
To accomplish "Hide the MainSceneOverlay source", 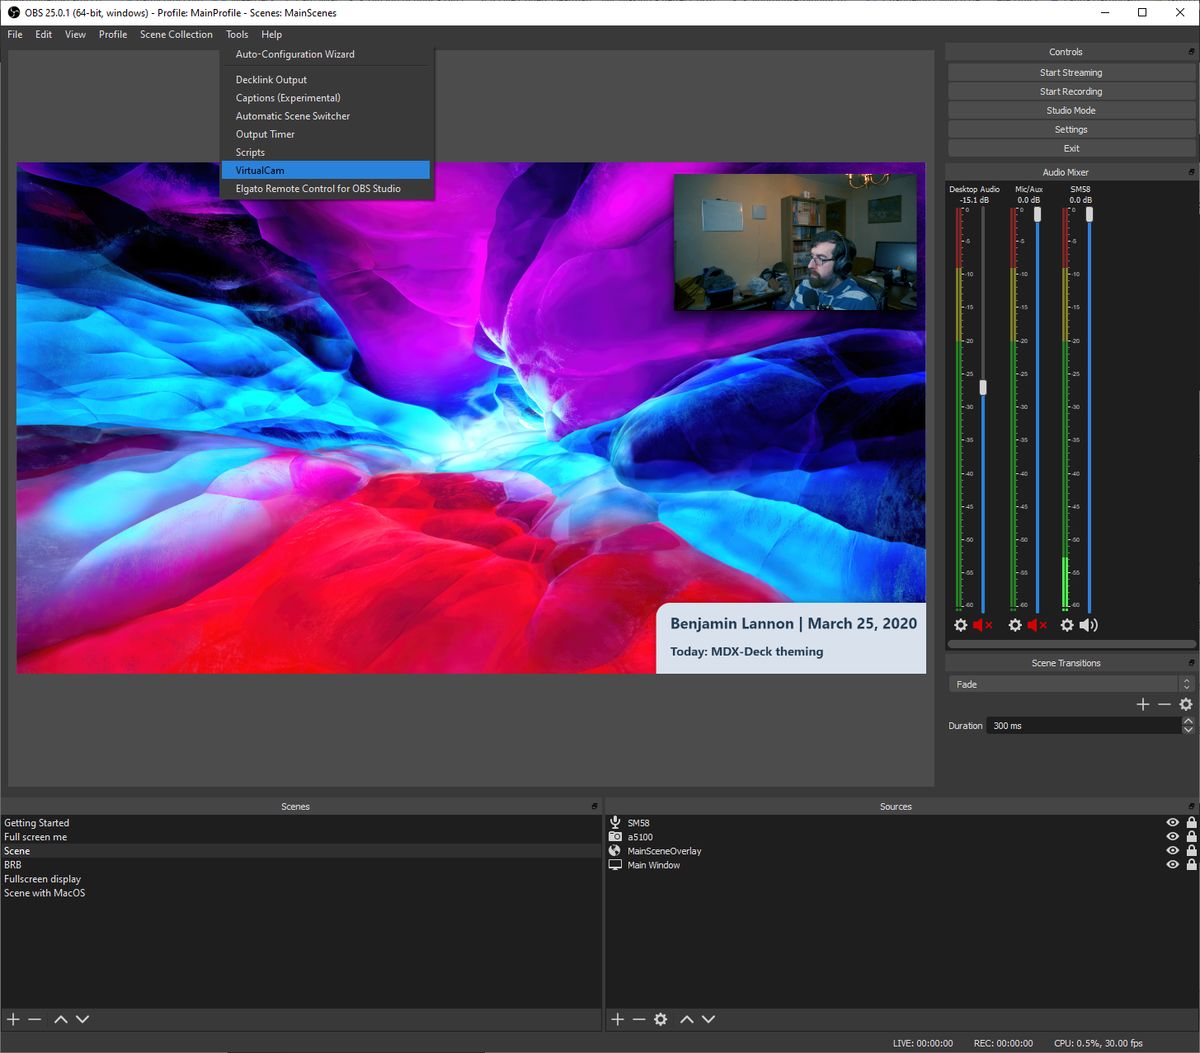I will click(x=1172, y=850).
